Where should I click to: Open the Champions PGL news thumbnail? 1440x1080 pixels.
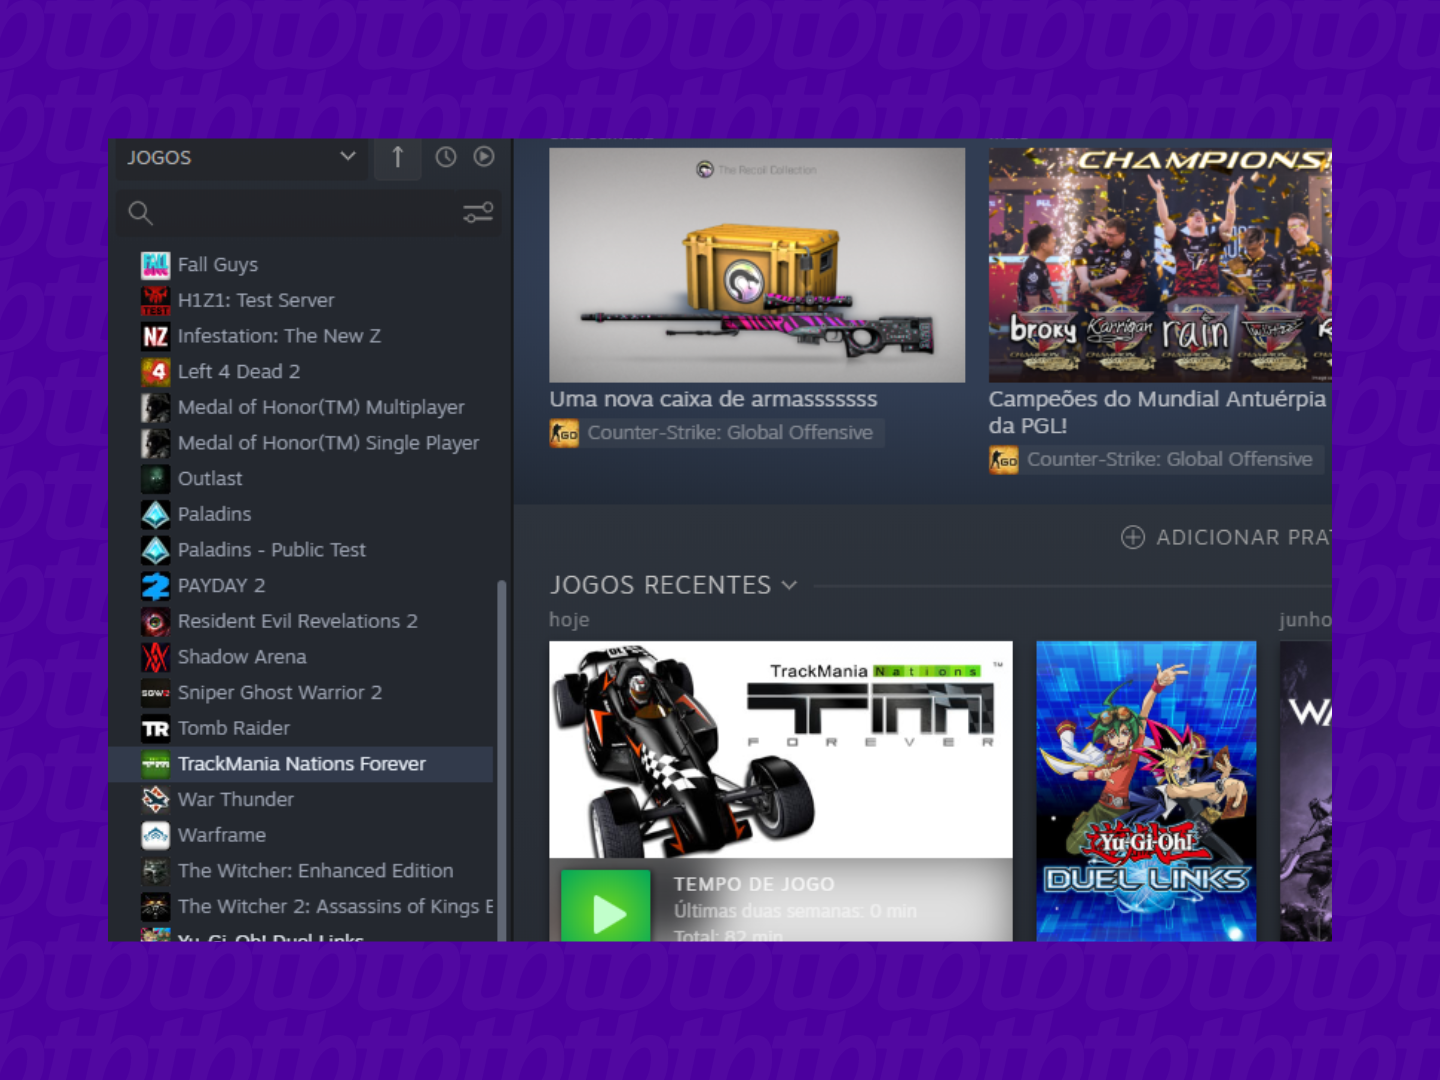1160,265
